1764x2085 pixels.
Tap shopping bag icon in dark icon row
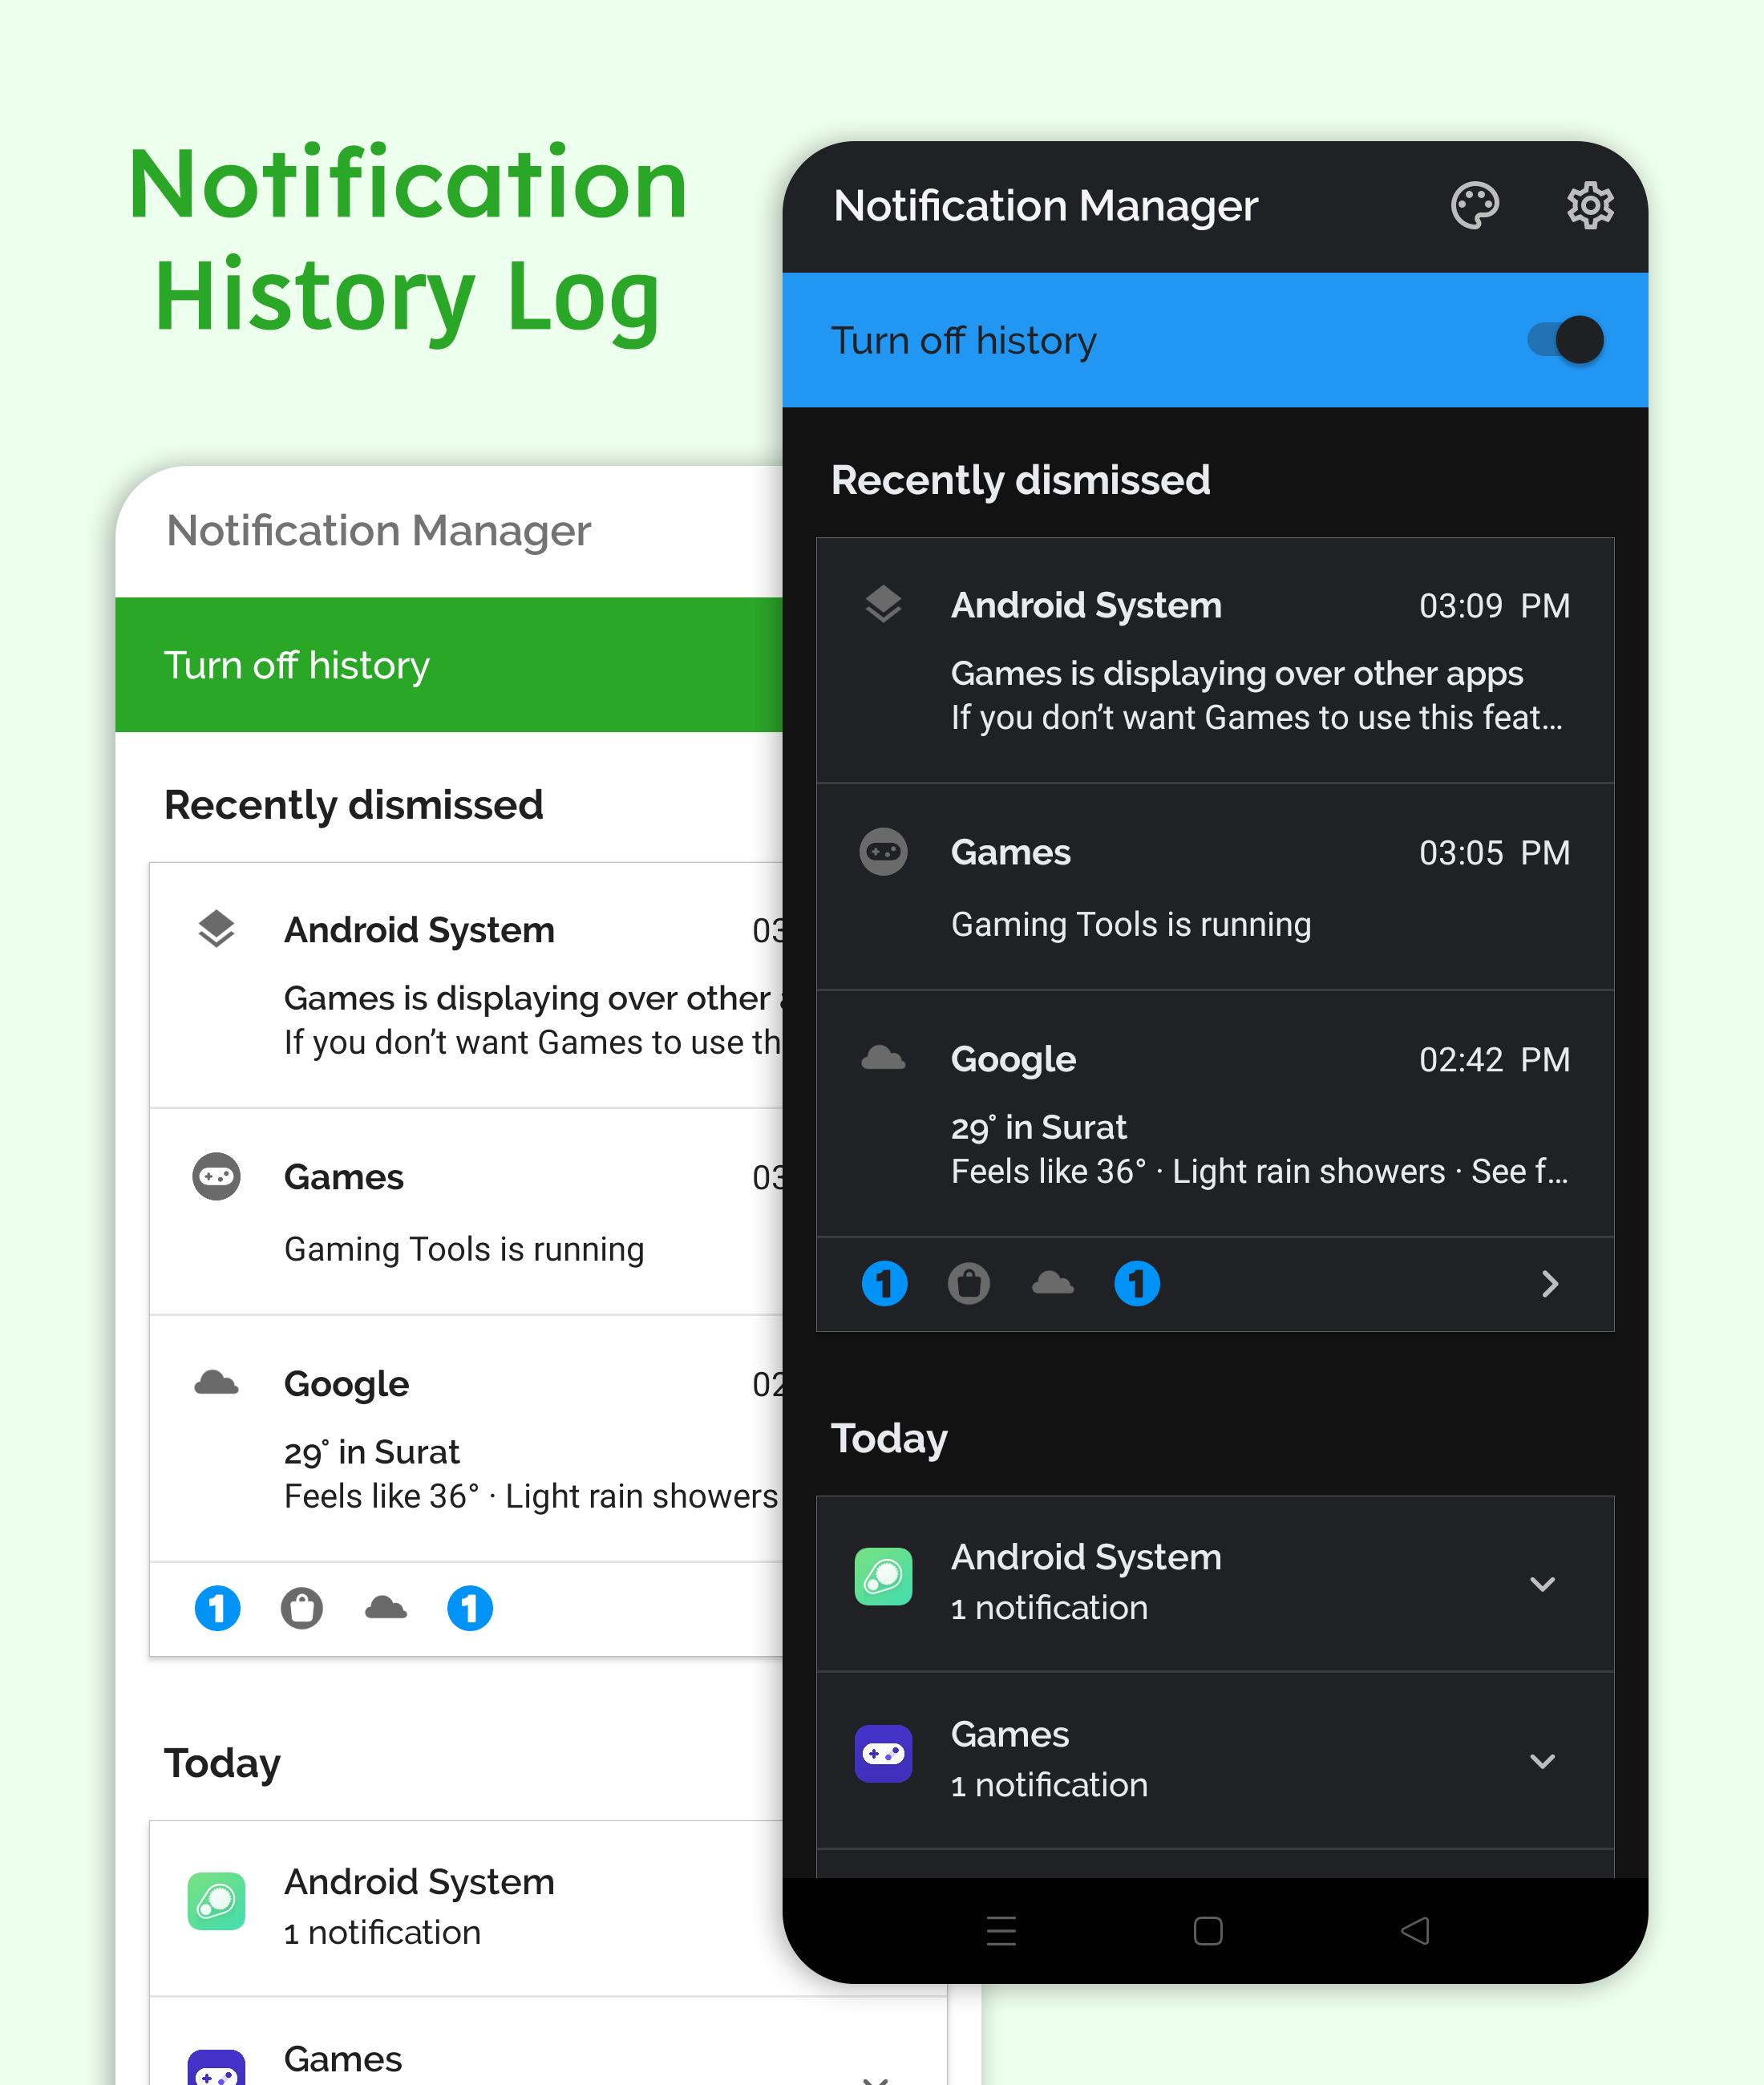[968, 1283]
